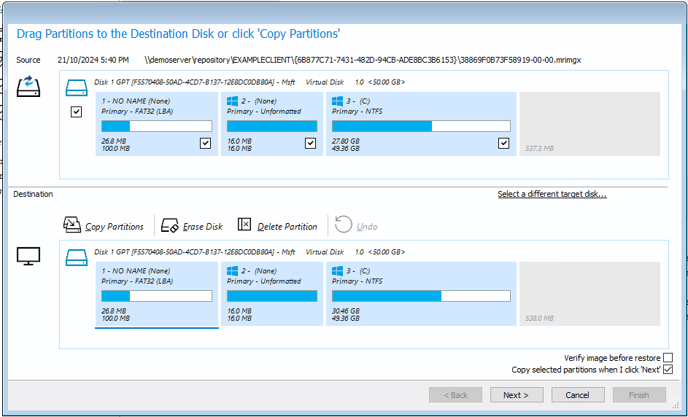Click destination 30.46 GB used size text

346,311
